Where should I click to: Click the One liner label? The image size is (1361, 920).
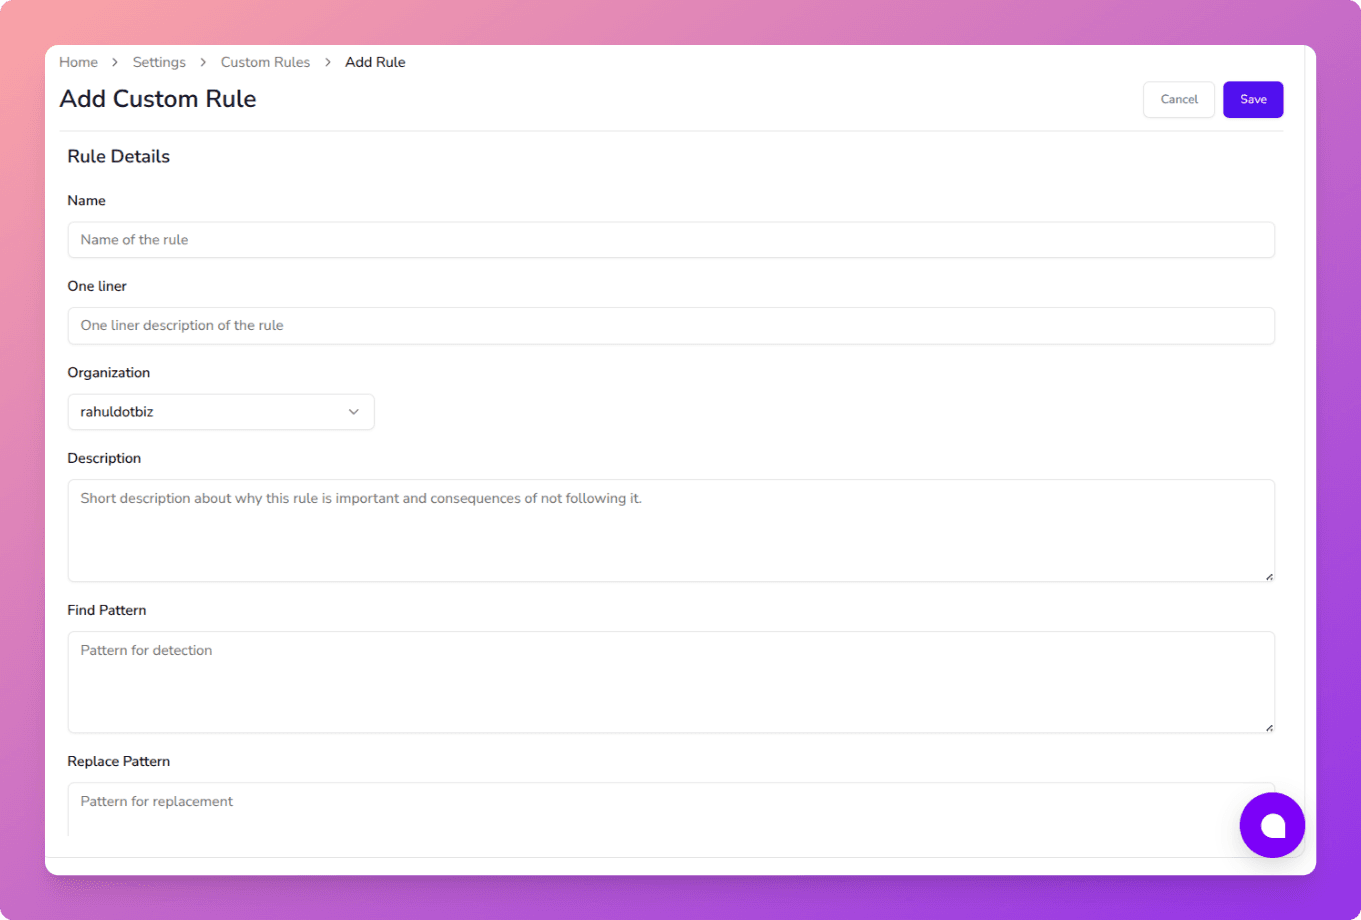click(97, 286)
